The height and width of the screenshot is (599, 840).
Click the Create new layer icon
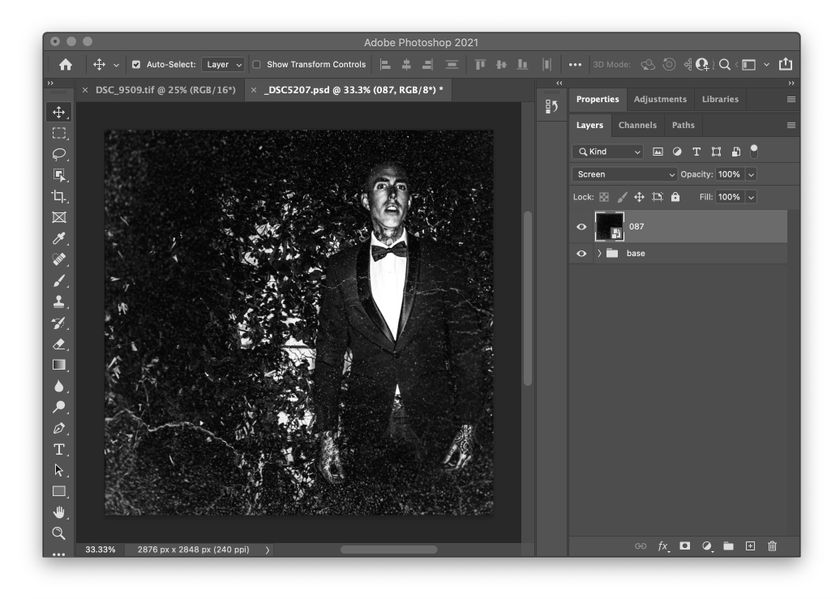tap(748, 546)
